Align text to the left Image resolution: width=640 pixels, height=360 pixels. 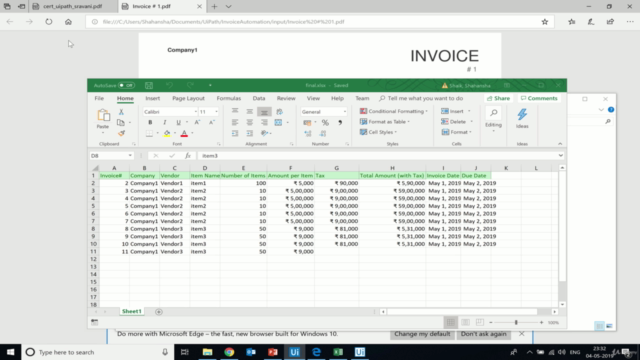click(x=235, y=122)
